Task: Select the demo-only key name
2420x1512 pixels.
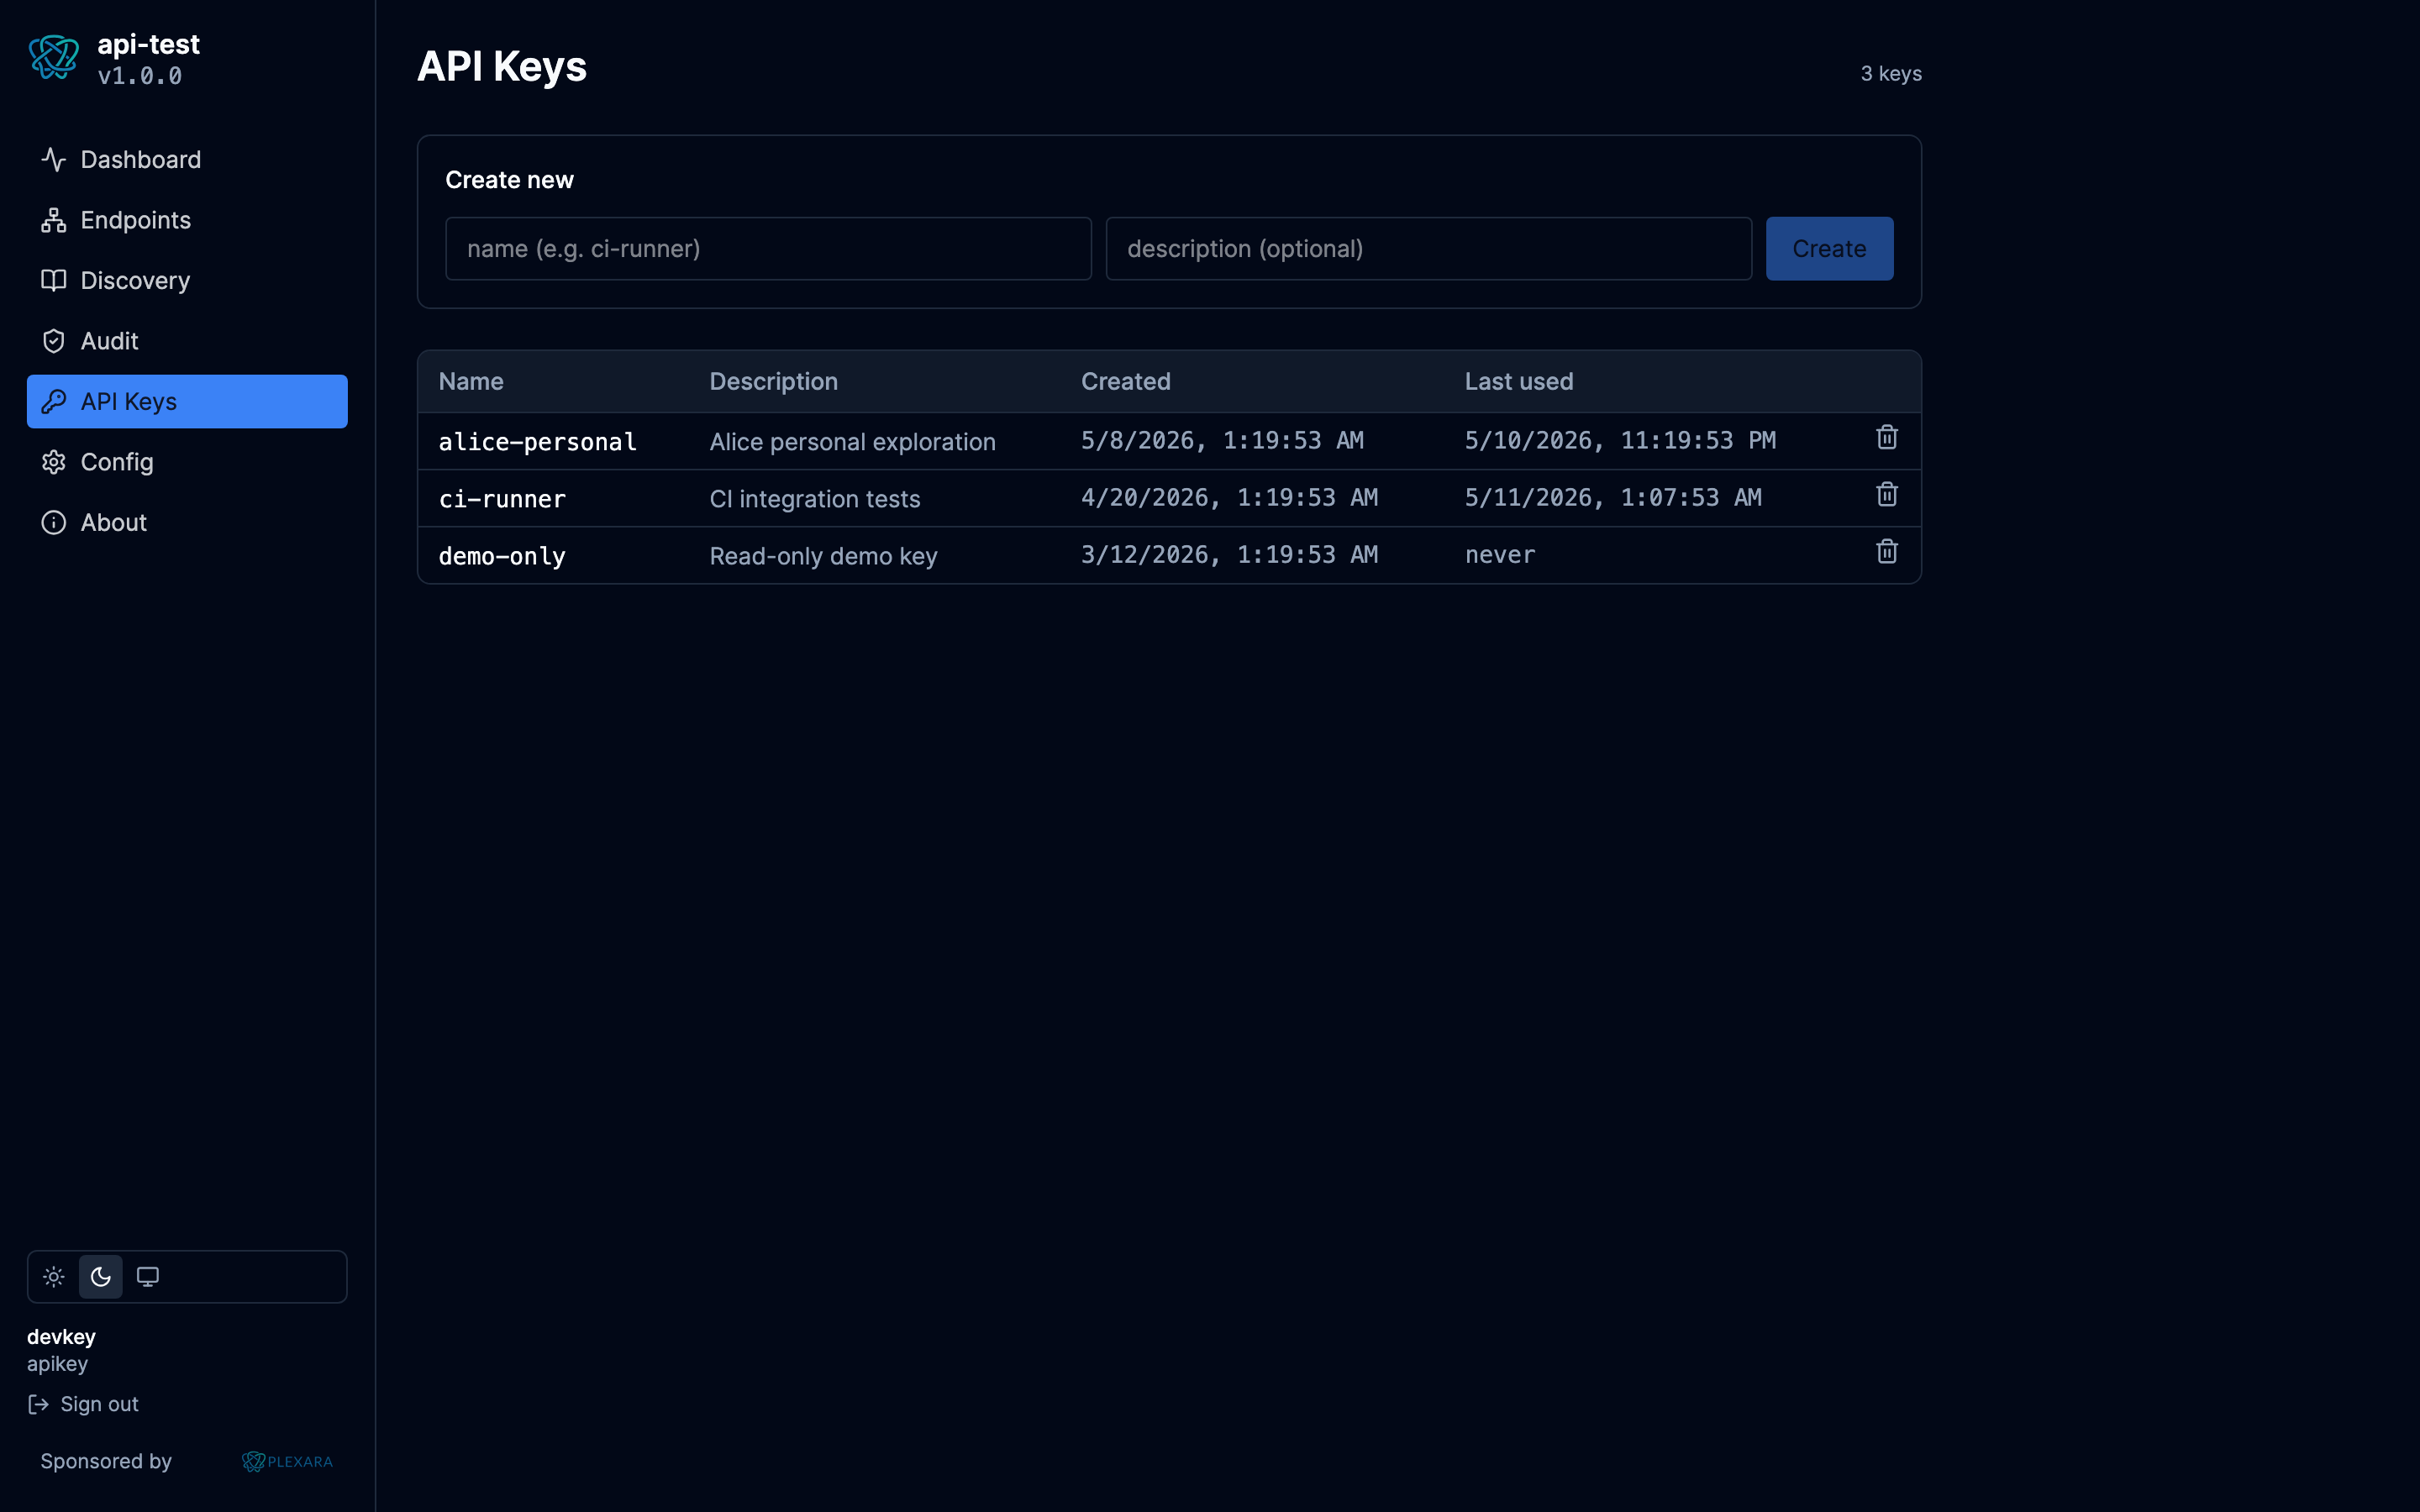Action: [x=502, y=556]
